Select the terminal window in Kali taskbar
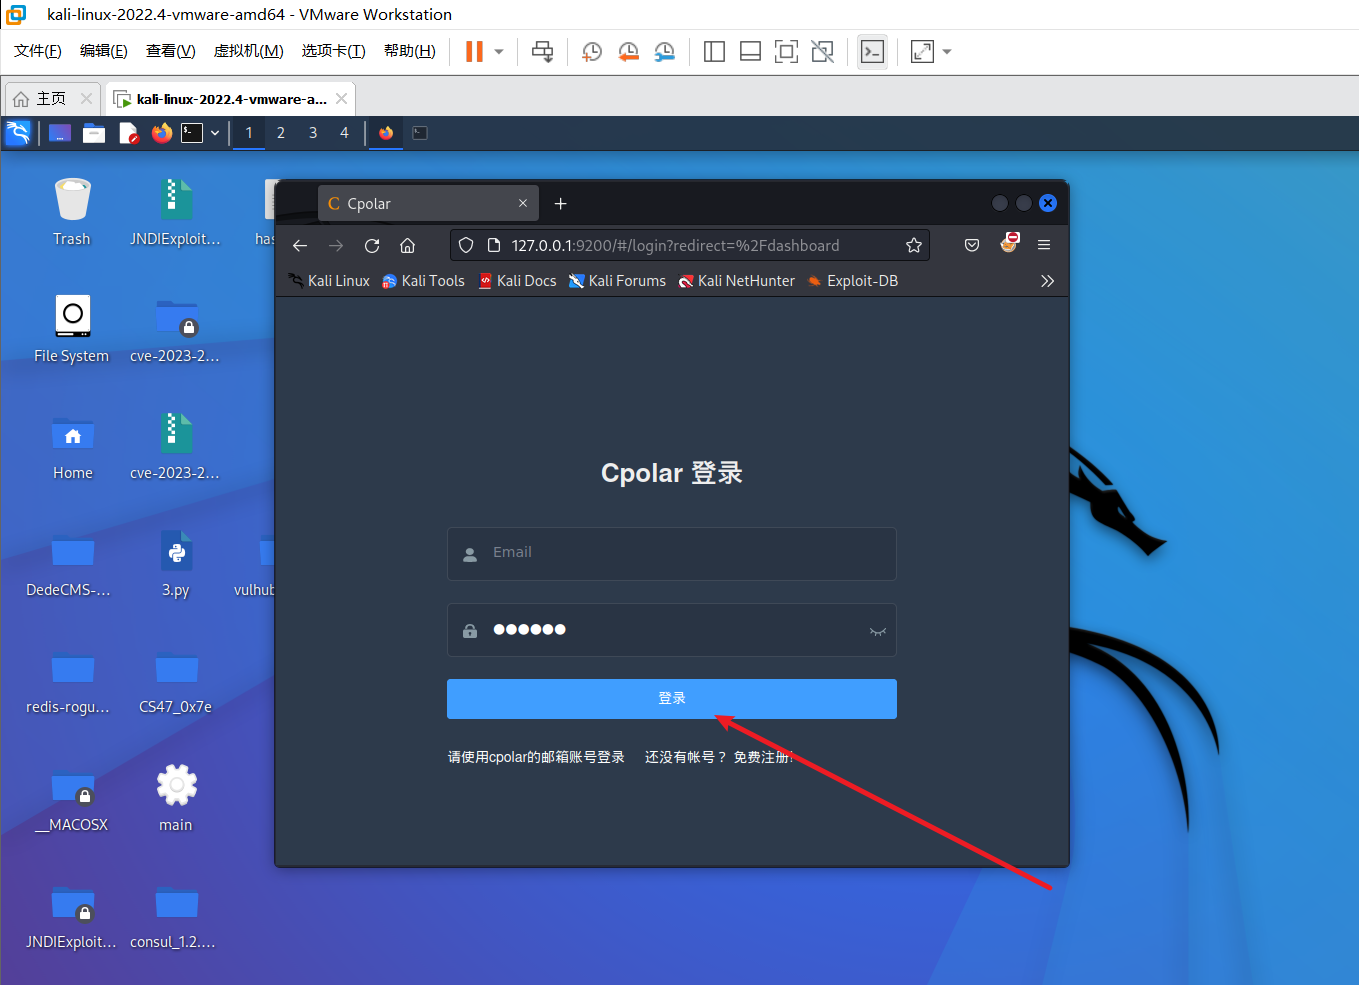The height and width of the screenshot is (985, 1359). coord(420,133)
